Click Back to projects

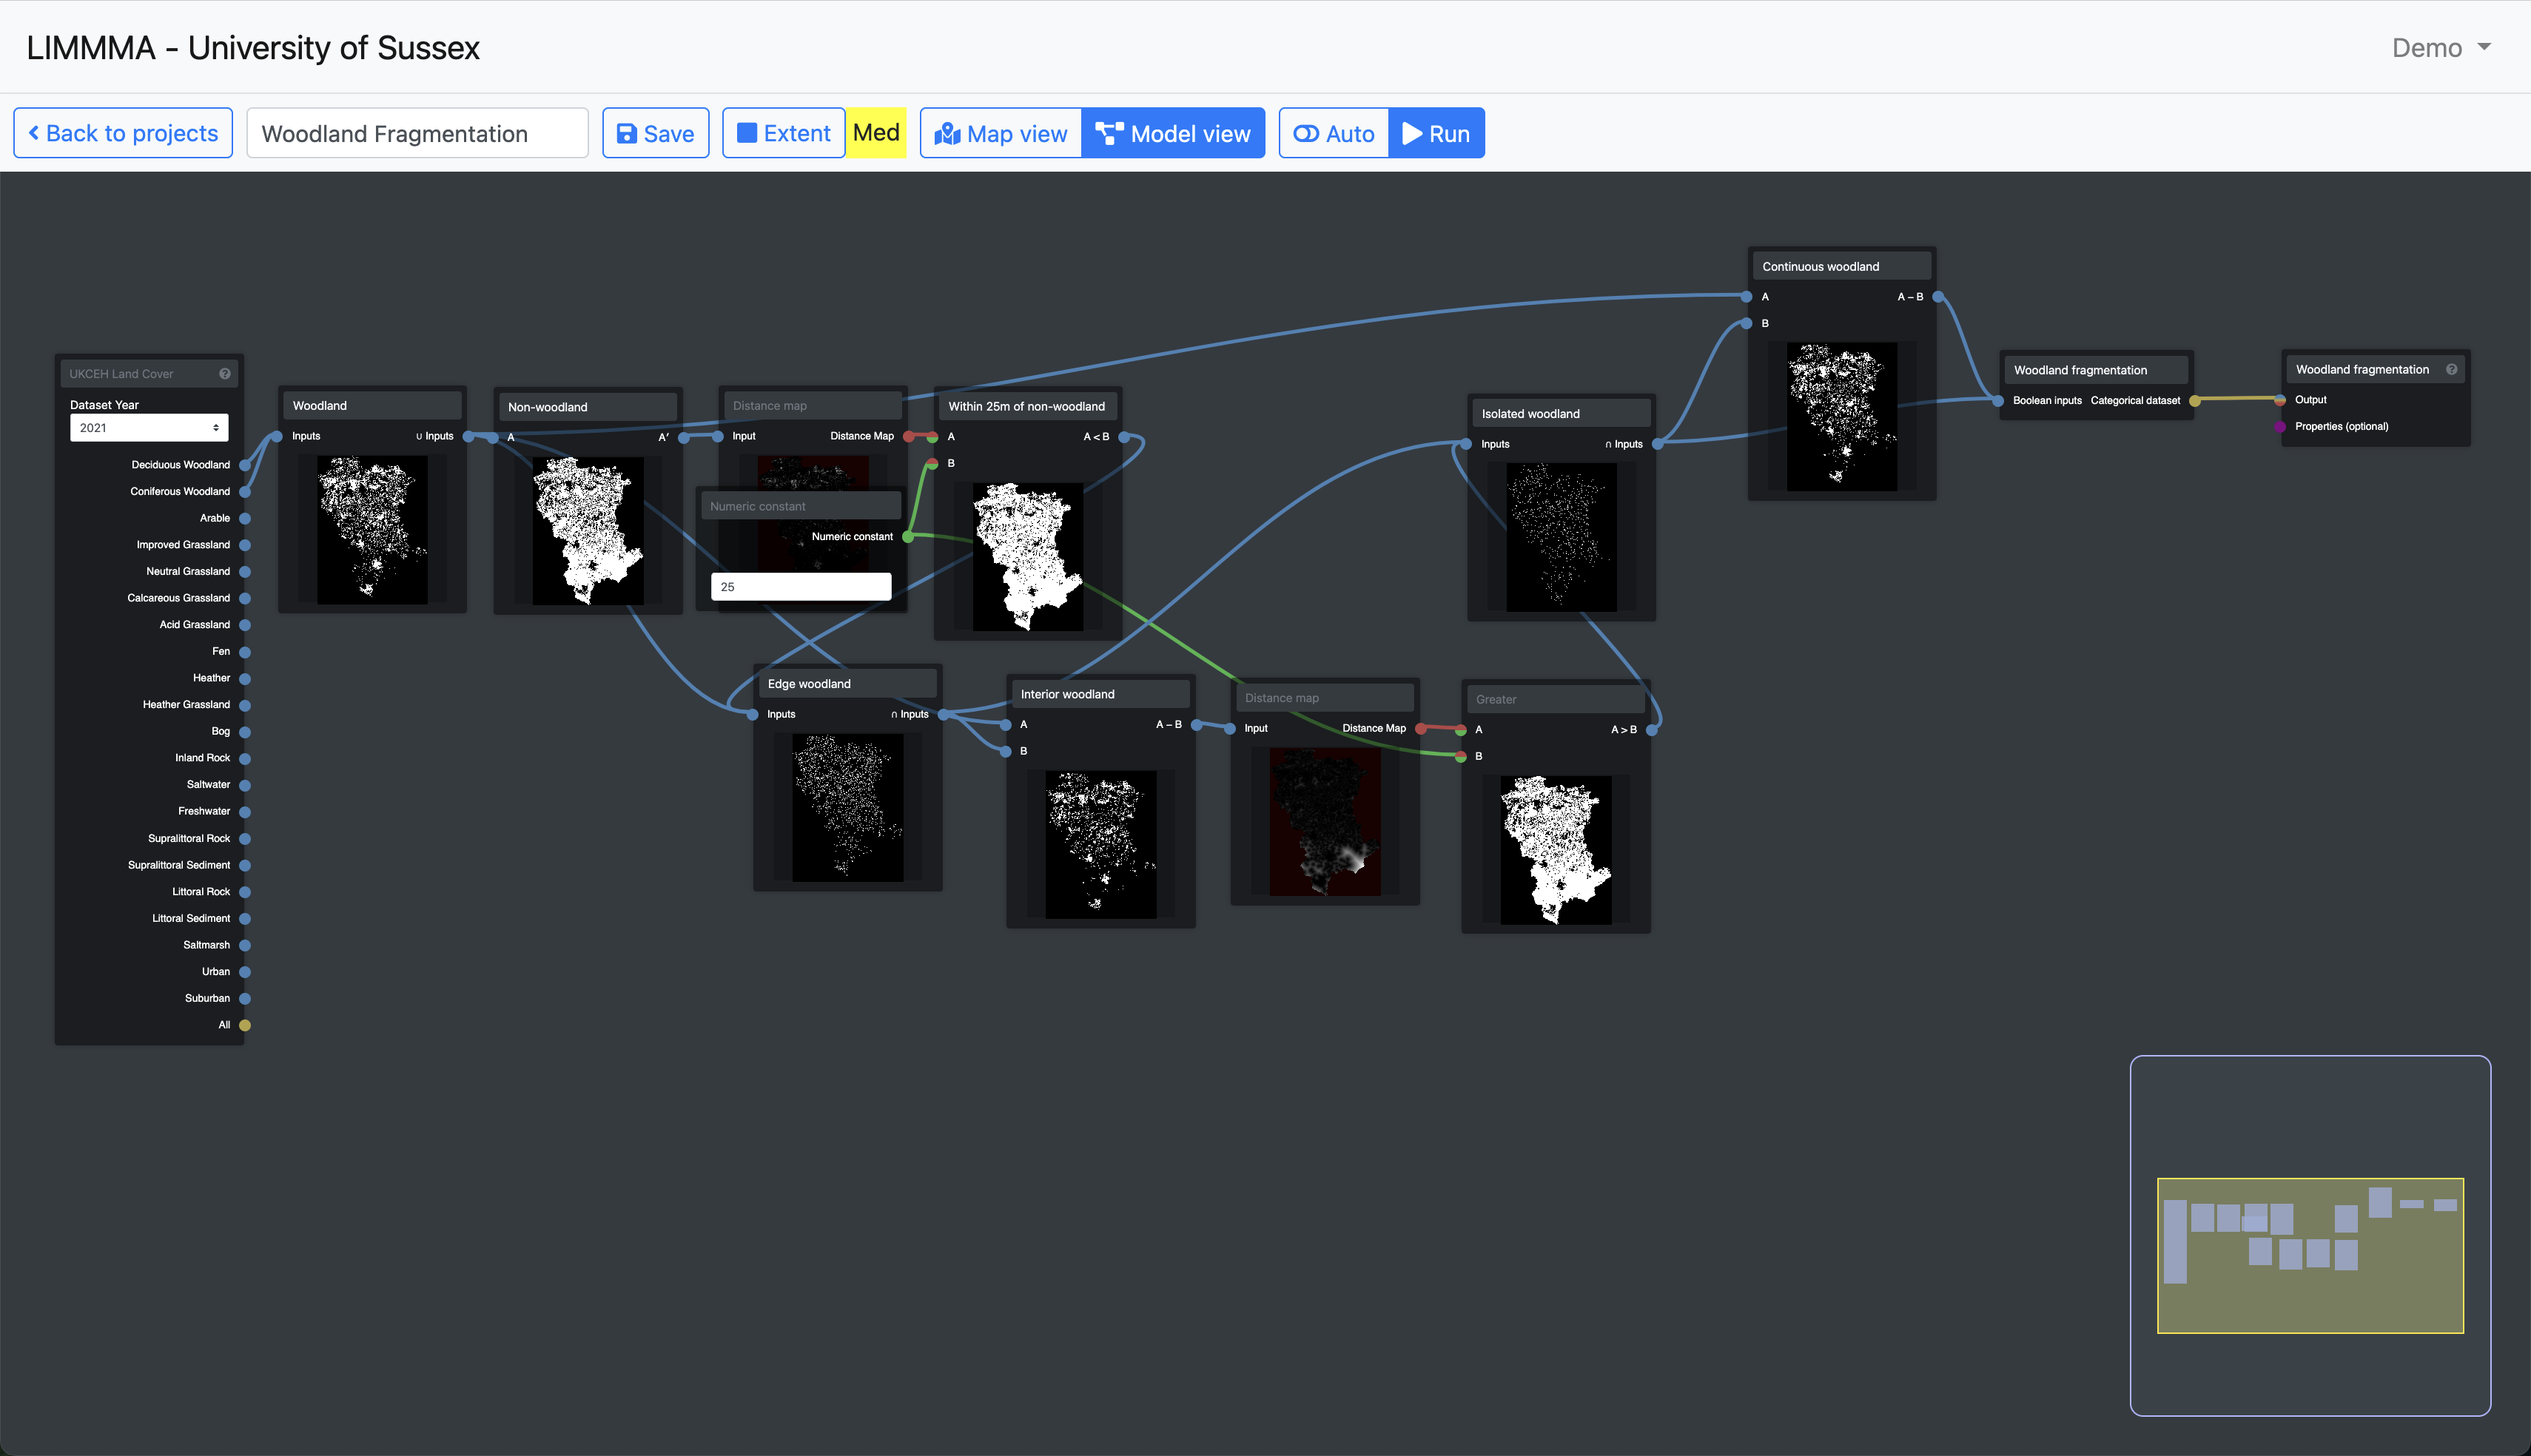coord(123,133)
